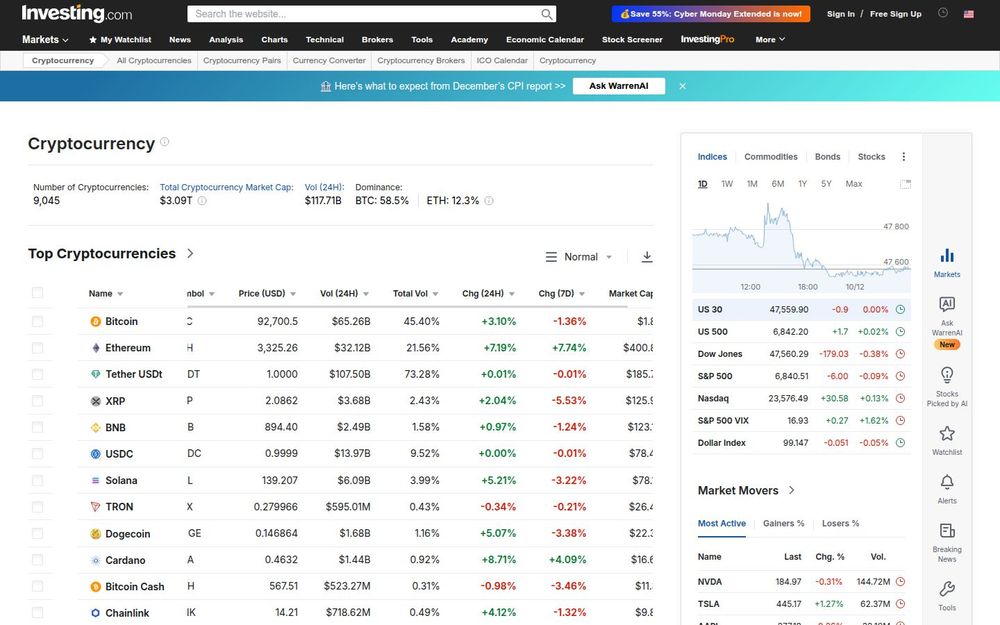Download the cryptocurrency table
This screenshot has height=625, width=1000.
[647, 256]
